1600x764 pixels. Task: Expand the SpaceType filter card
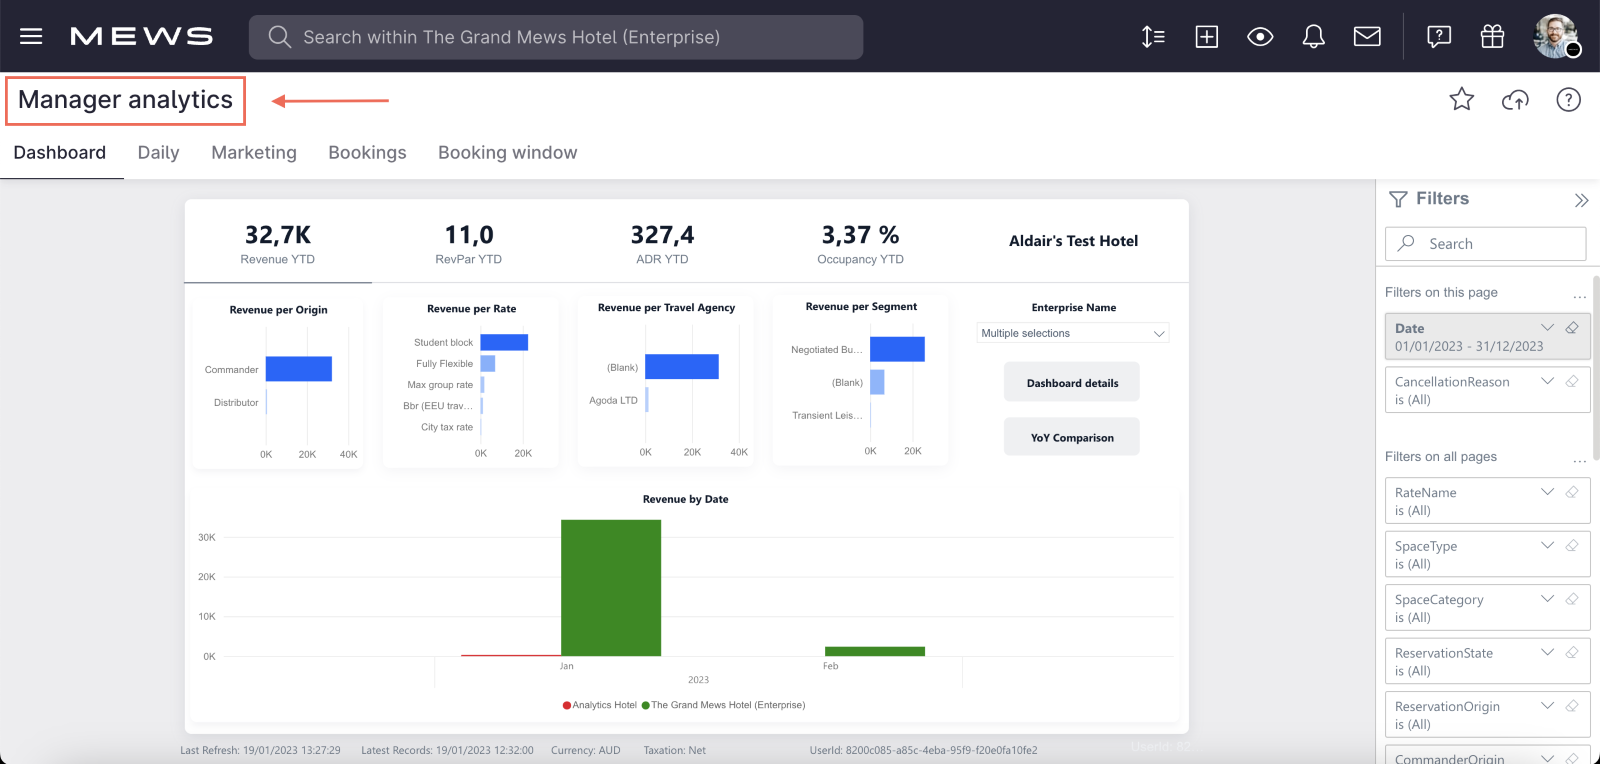pyautogui.click(x=1547, y=546)
